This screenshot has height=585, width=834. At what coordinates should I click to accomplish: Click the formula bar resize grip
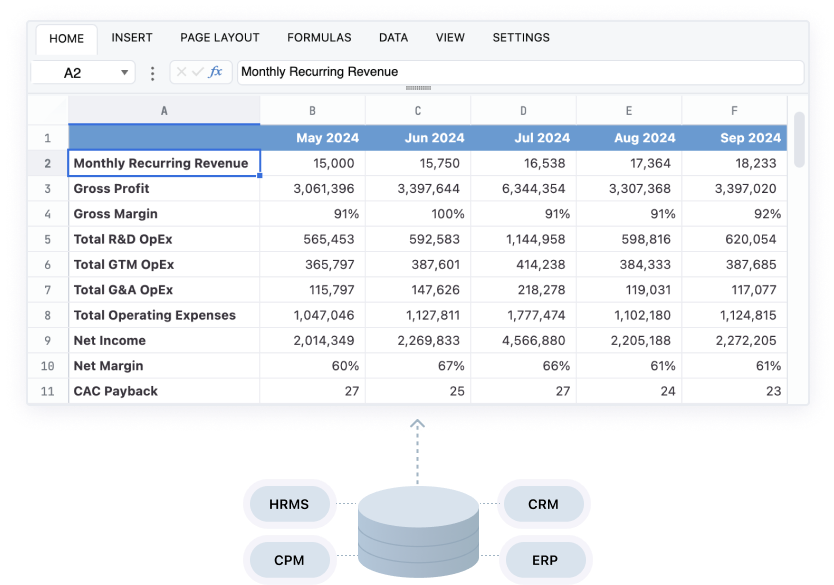[417, 89]
